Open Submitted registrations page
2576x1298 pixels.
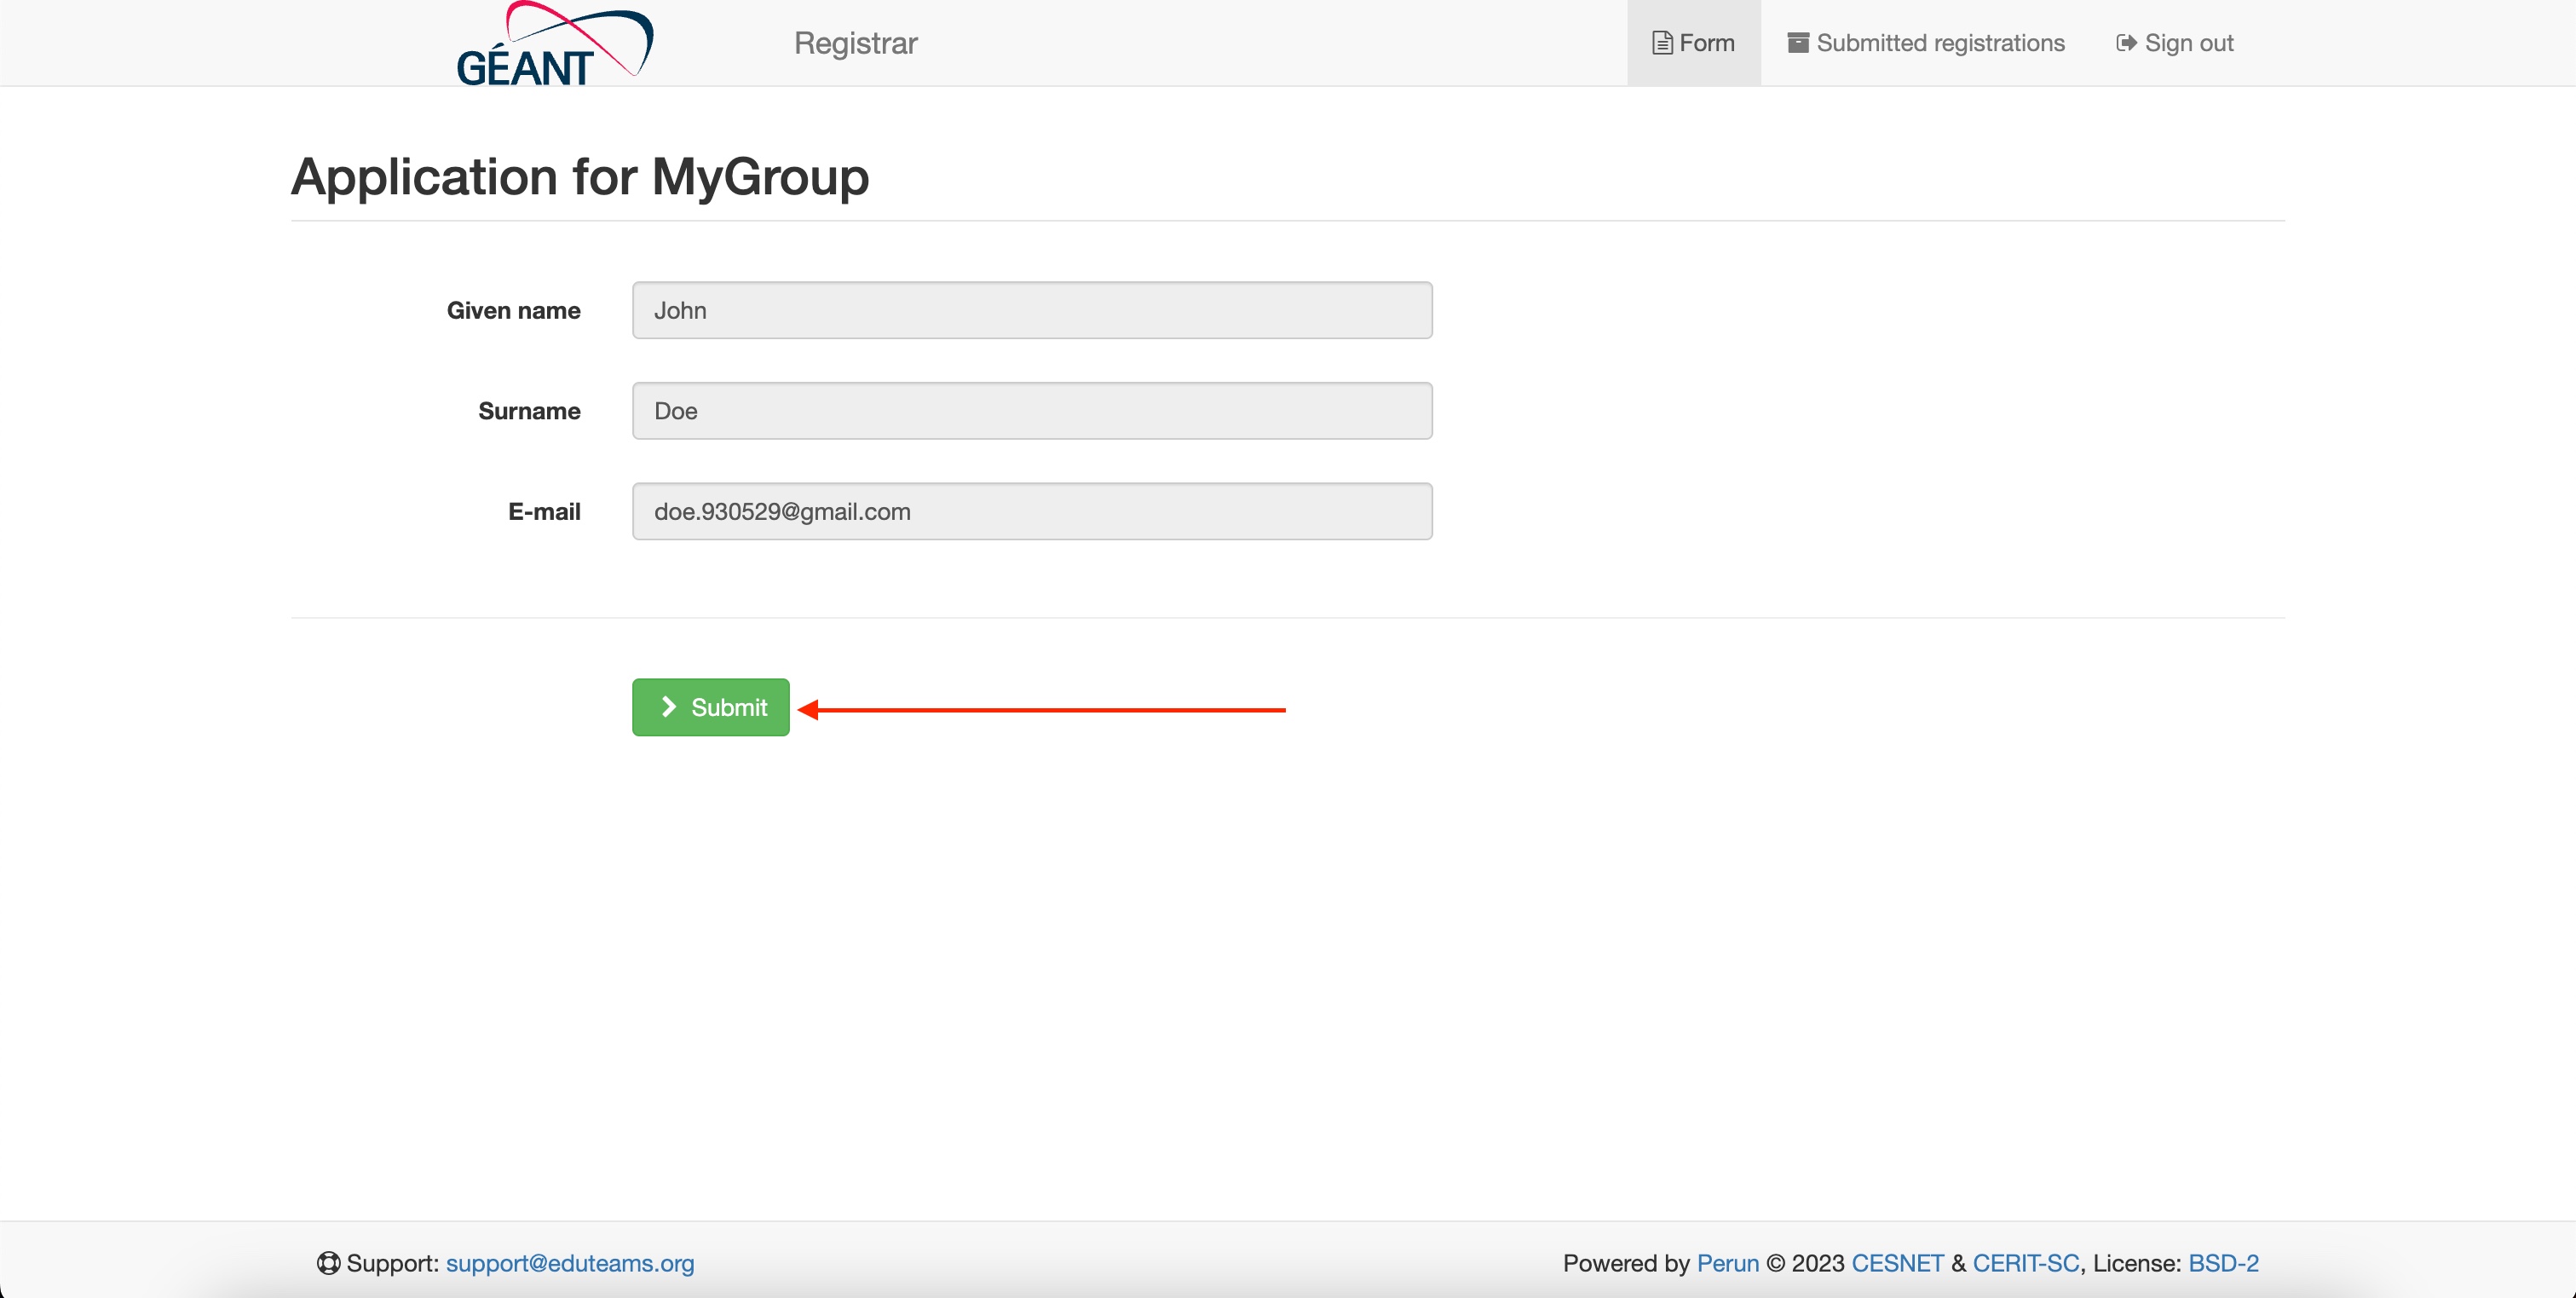click(1926, 43)
